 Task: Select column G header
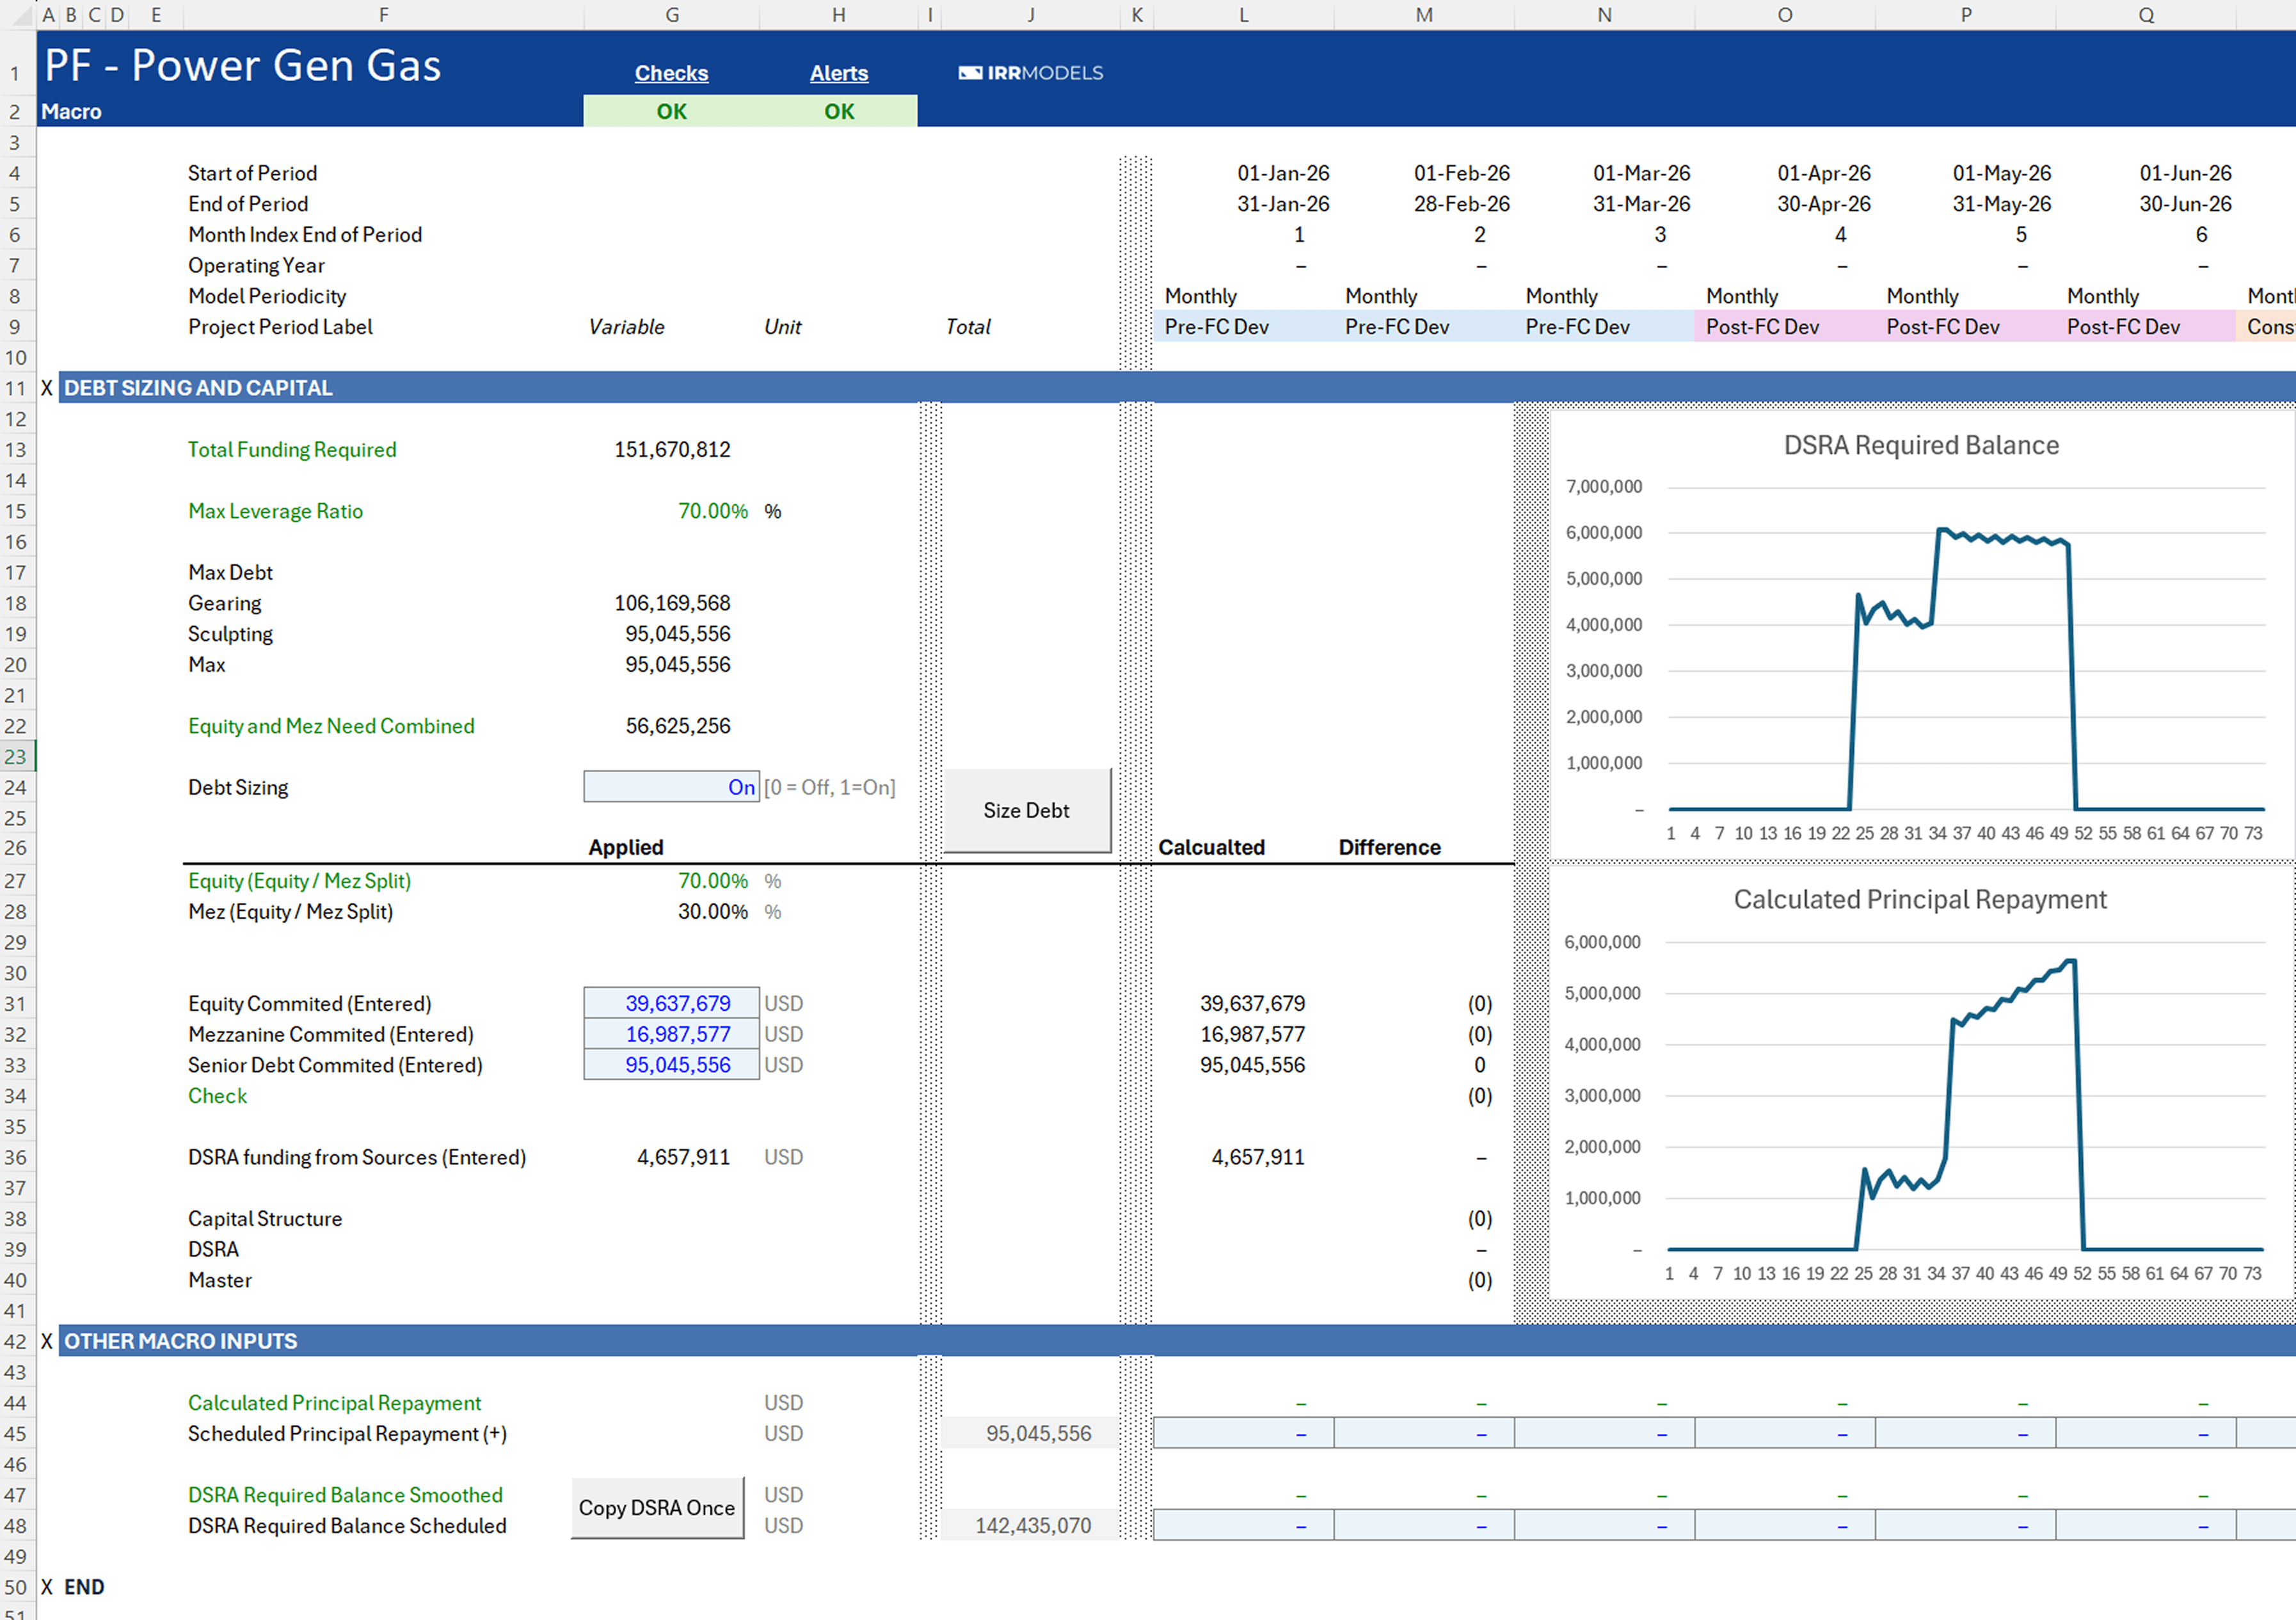pos(671,14)
